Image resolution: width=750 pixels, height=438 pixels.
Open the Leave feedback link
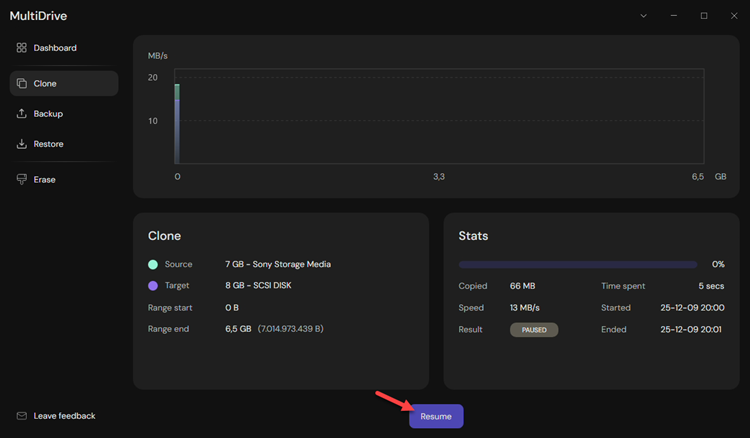tap(64, 416)
